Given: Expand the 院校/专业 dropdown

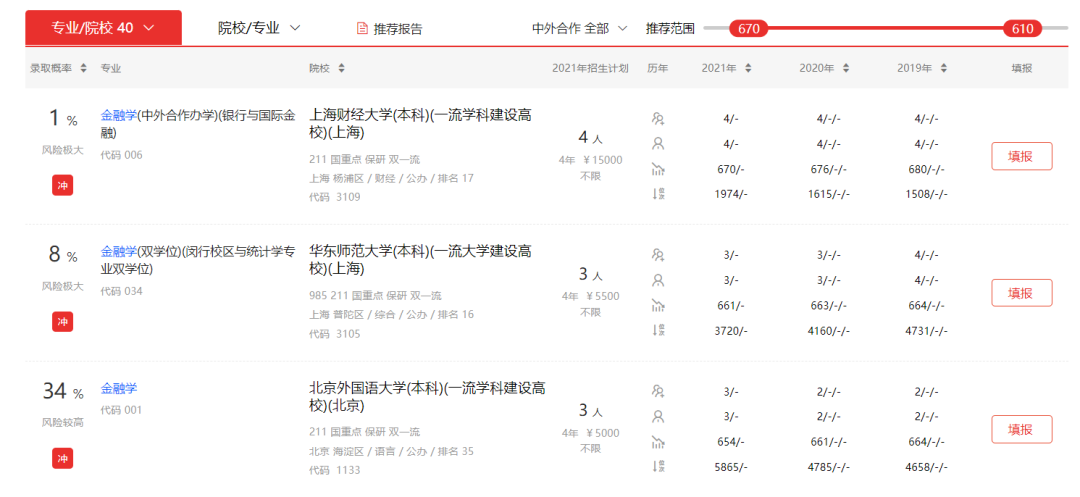Looking at the screenshot, I should pos(259,28).
